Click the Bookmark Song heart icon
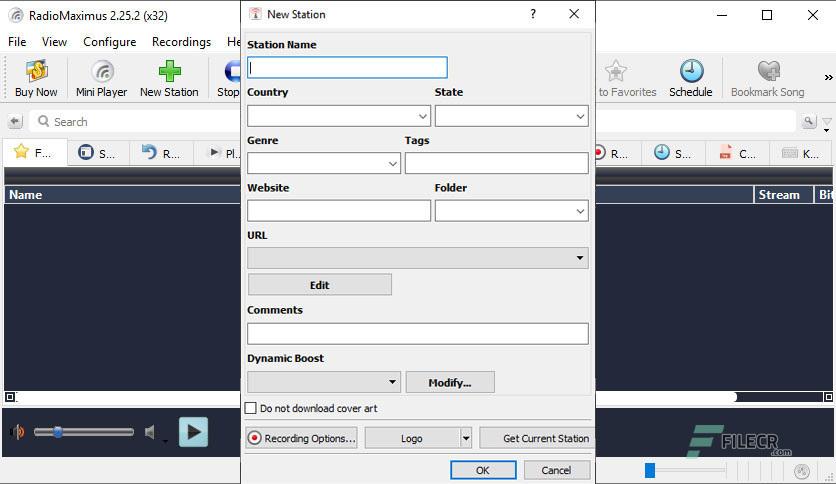The width and height of the screenshot is (836, 484). (768, 71)
